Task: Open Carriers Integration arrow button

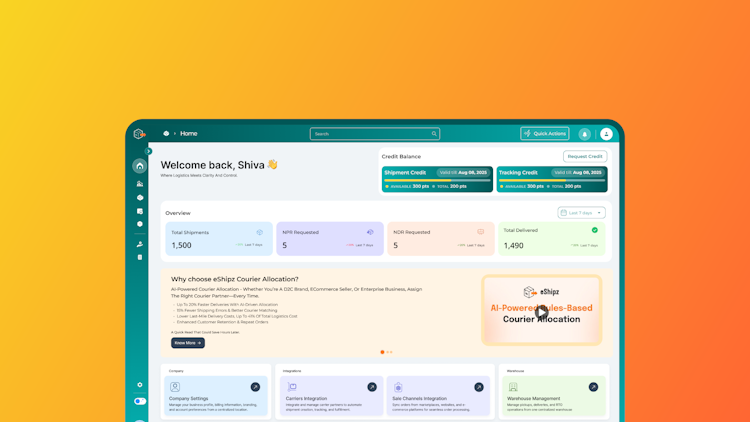Action: [x=372, y=387]
